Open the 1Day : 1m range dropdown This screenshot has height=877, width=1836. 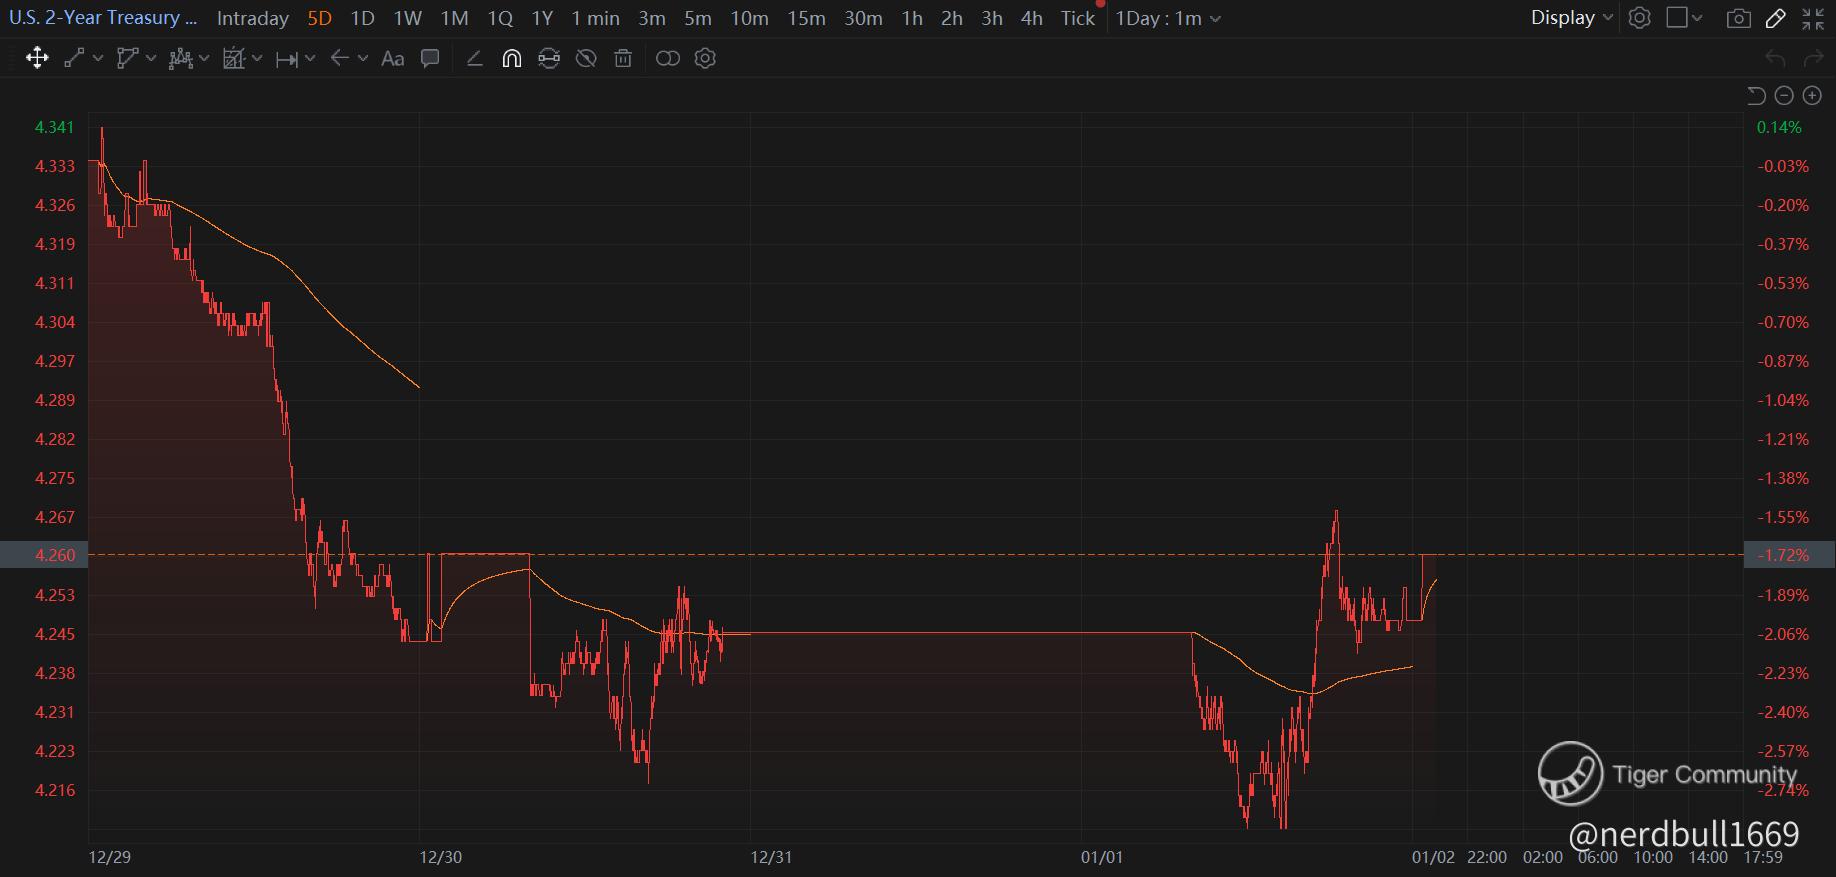(x=1168, y=18)
